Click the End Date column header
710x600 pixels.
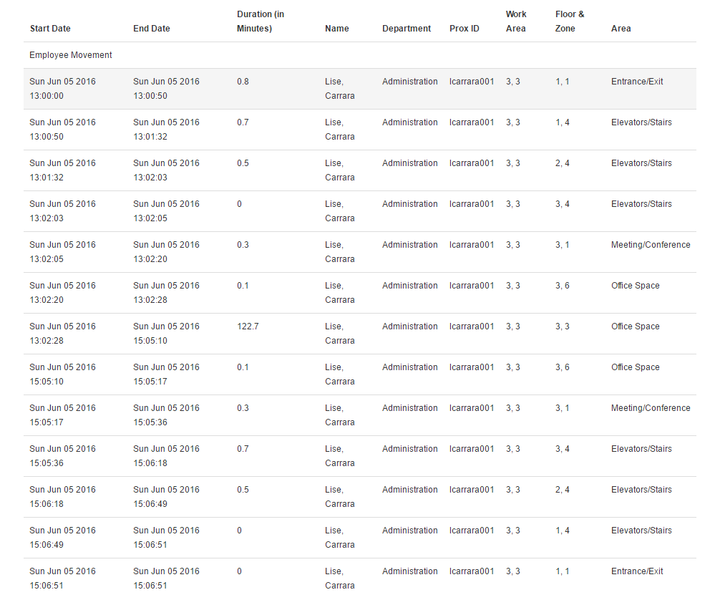tap(151, 29)
